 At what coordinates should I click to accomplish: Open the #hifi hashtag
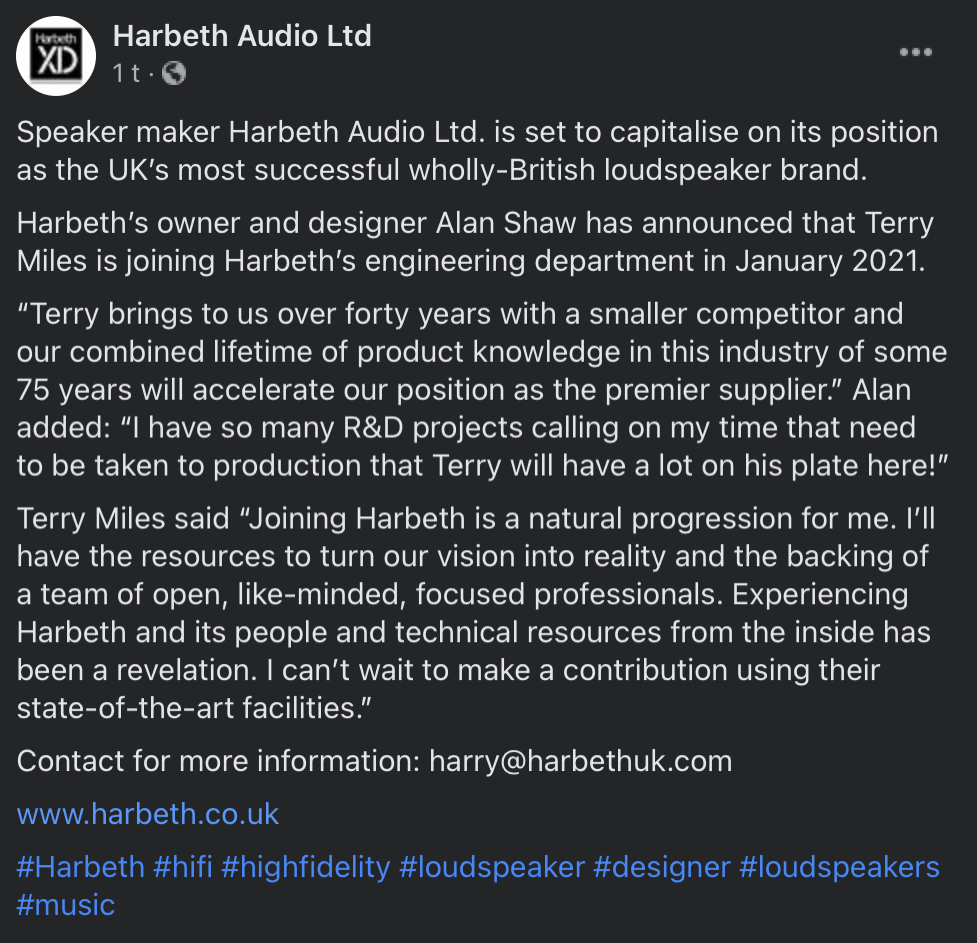183,867
